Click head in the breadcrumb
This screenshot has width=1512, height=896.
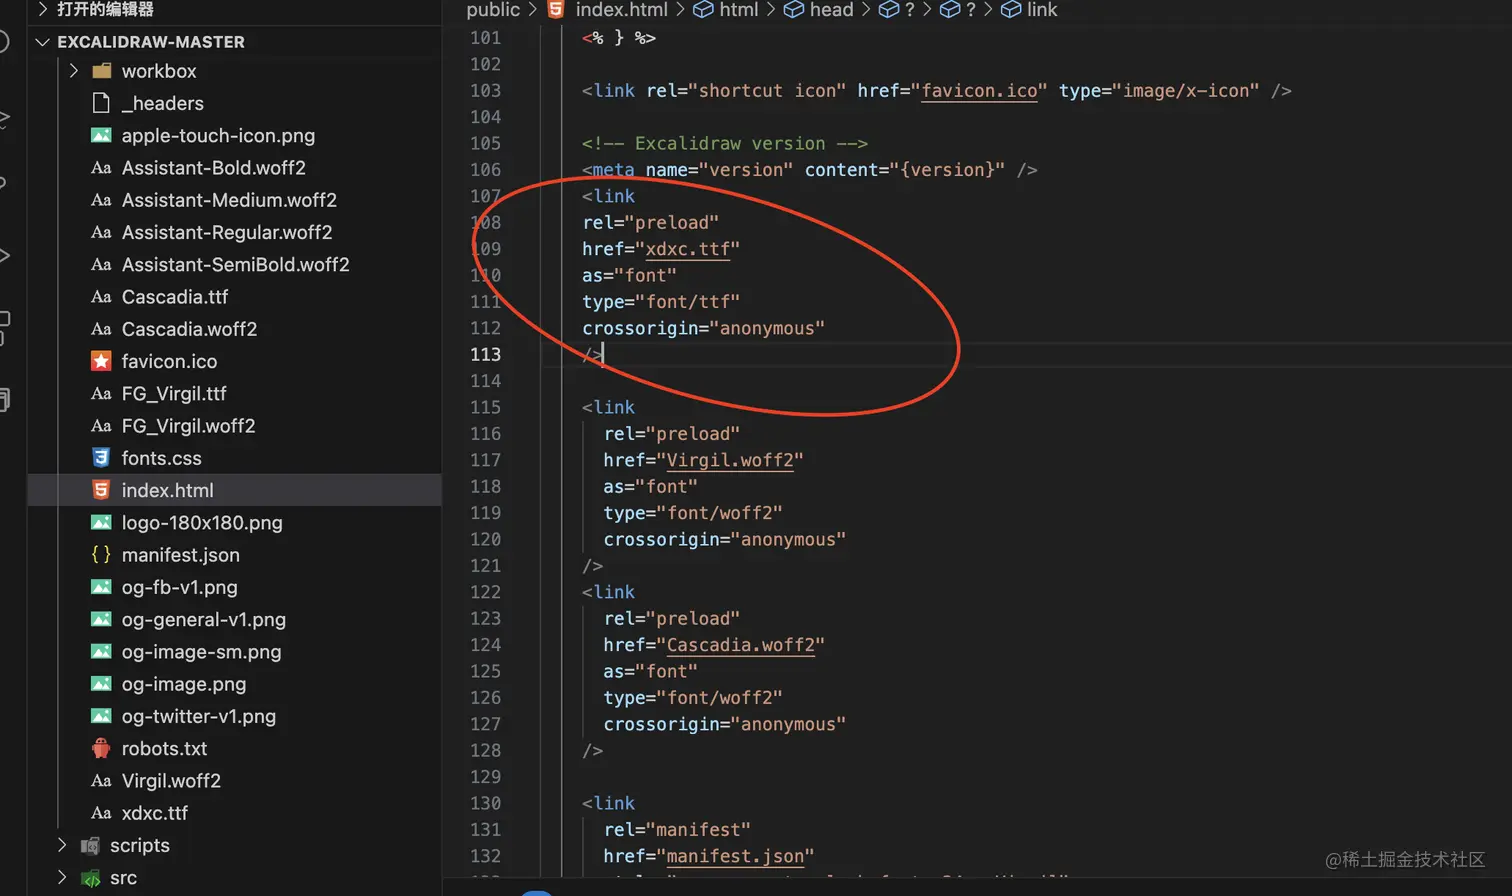(832, 9)
